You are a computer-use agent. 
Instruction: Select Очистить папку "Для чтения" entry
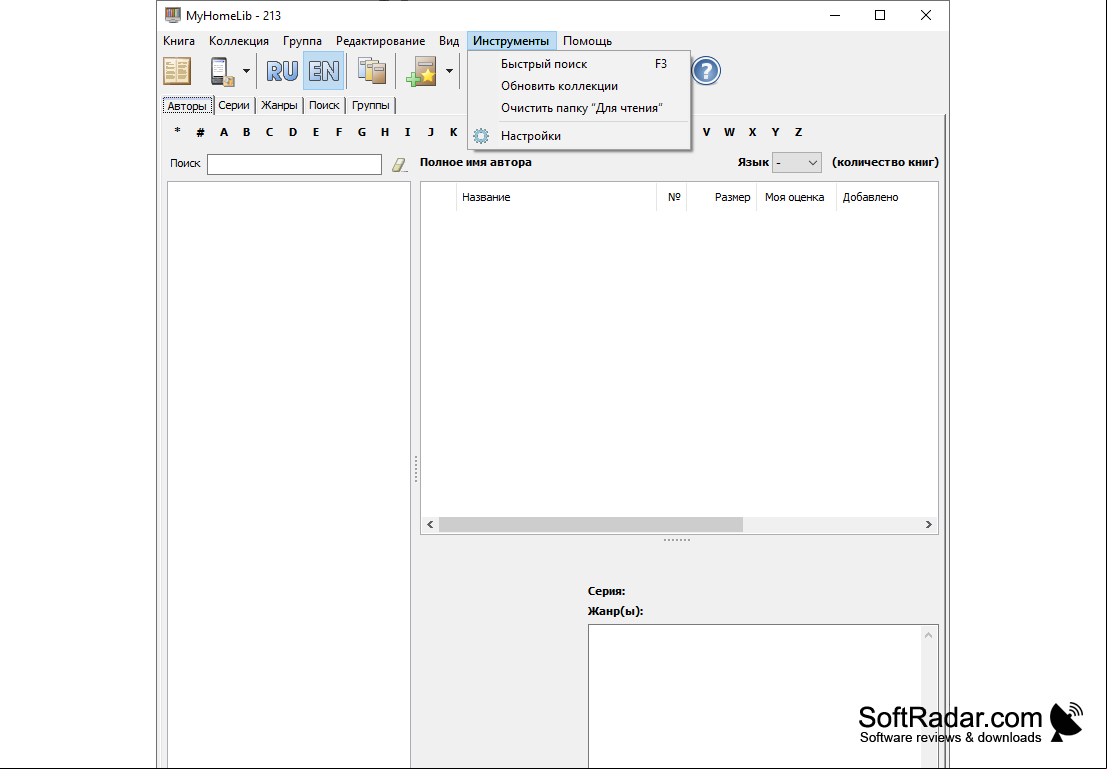pyautogui.click(x=579, y=108)
